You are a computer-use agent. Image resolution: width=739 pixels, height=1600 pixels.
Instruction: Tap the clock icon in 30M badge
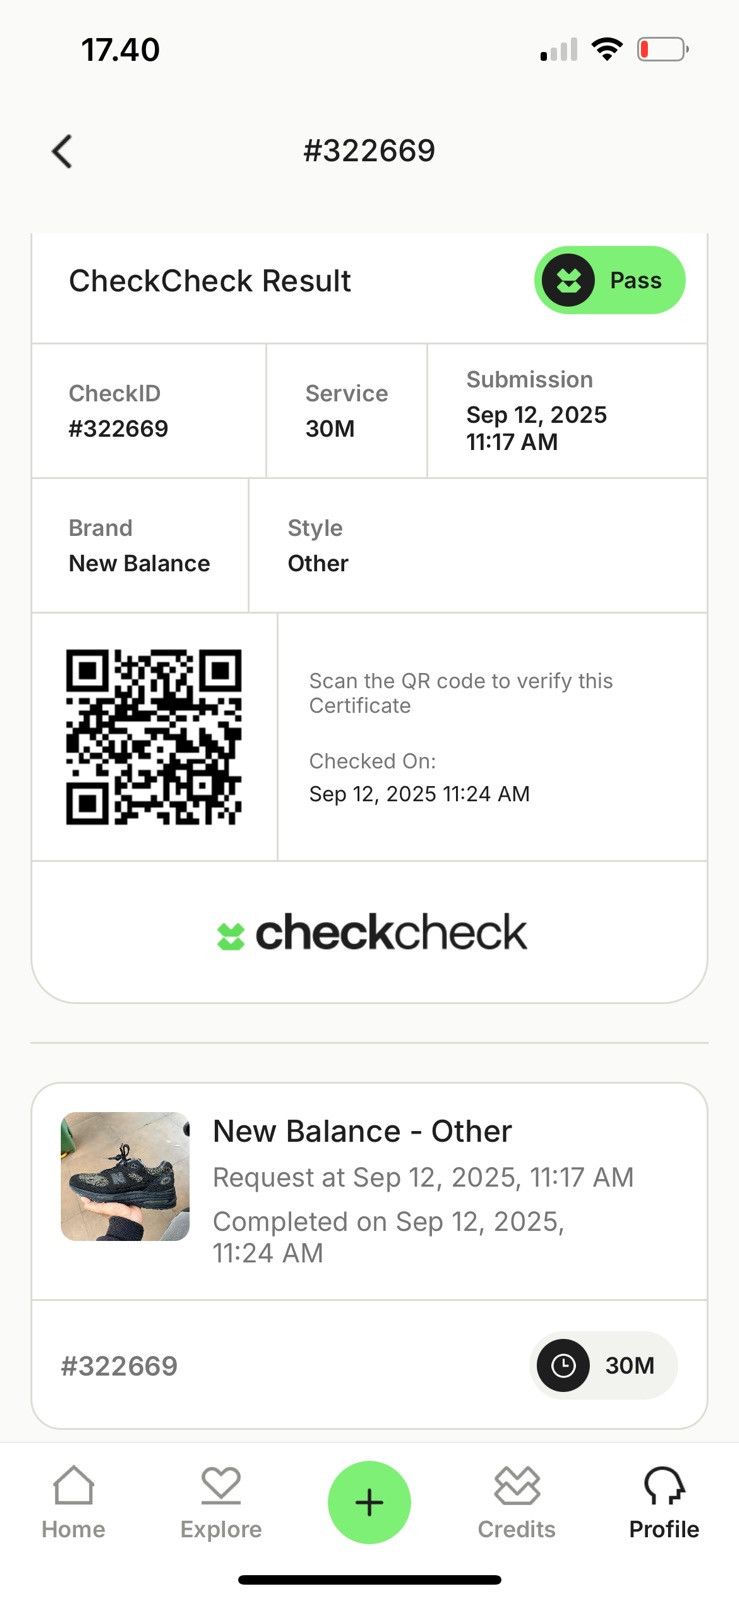coord(563,1365)
